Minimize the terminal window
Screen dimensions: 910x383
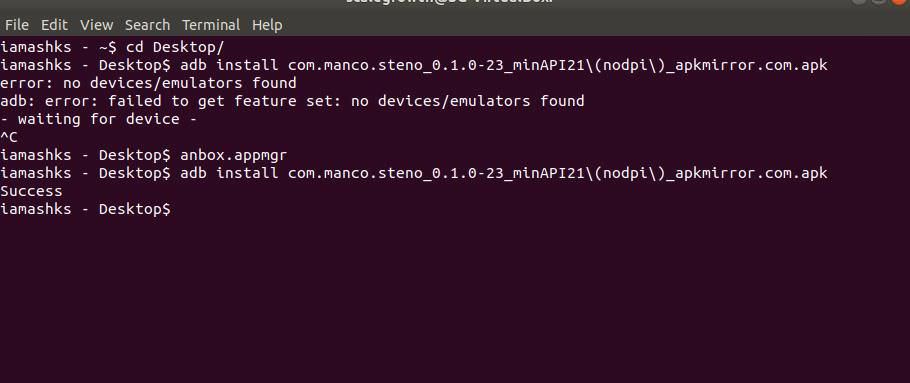pyautogui.click(x=860, y=2)
